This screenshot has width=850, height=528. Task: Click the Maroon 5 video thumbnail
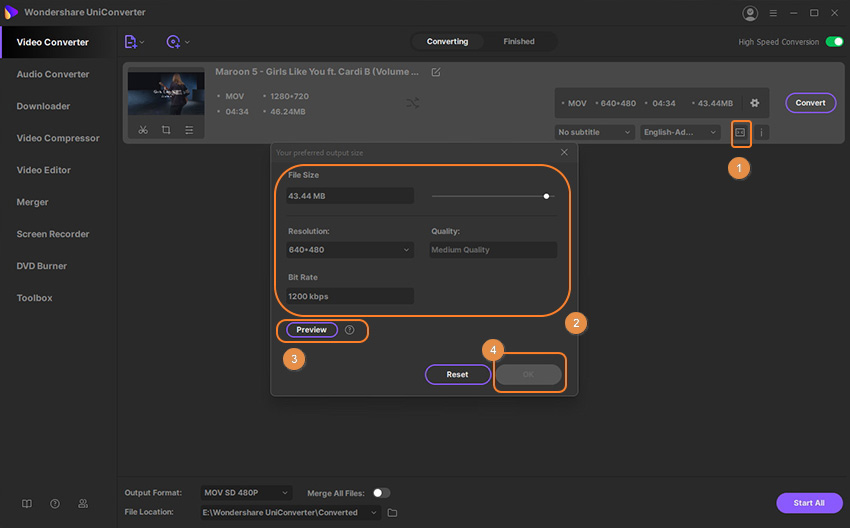coord(166,93)
